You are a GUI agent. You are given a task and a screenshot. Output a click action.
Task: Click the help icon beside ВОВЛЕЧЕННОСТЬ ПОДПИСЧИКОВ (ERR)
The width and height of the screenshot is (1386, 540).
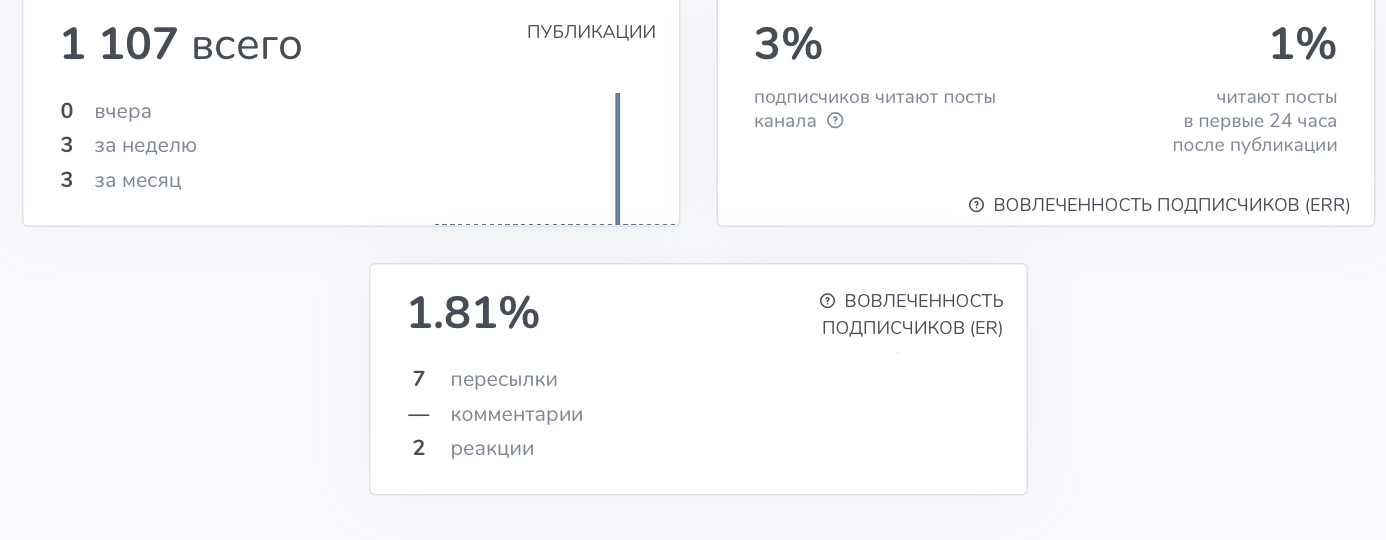976,205
